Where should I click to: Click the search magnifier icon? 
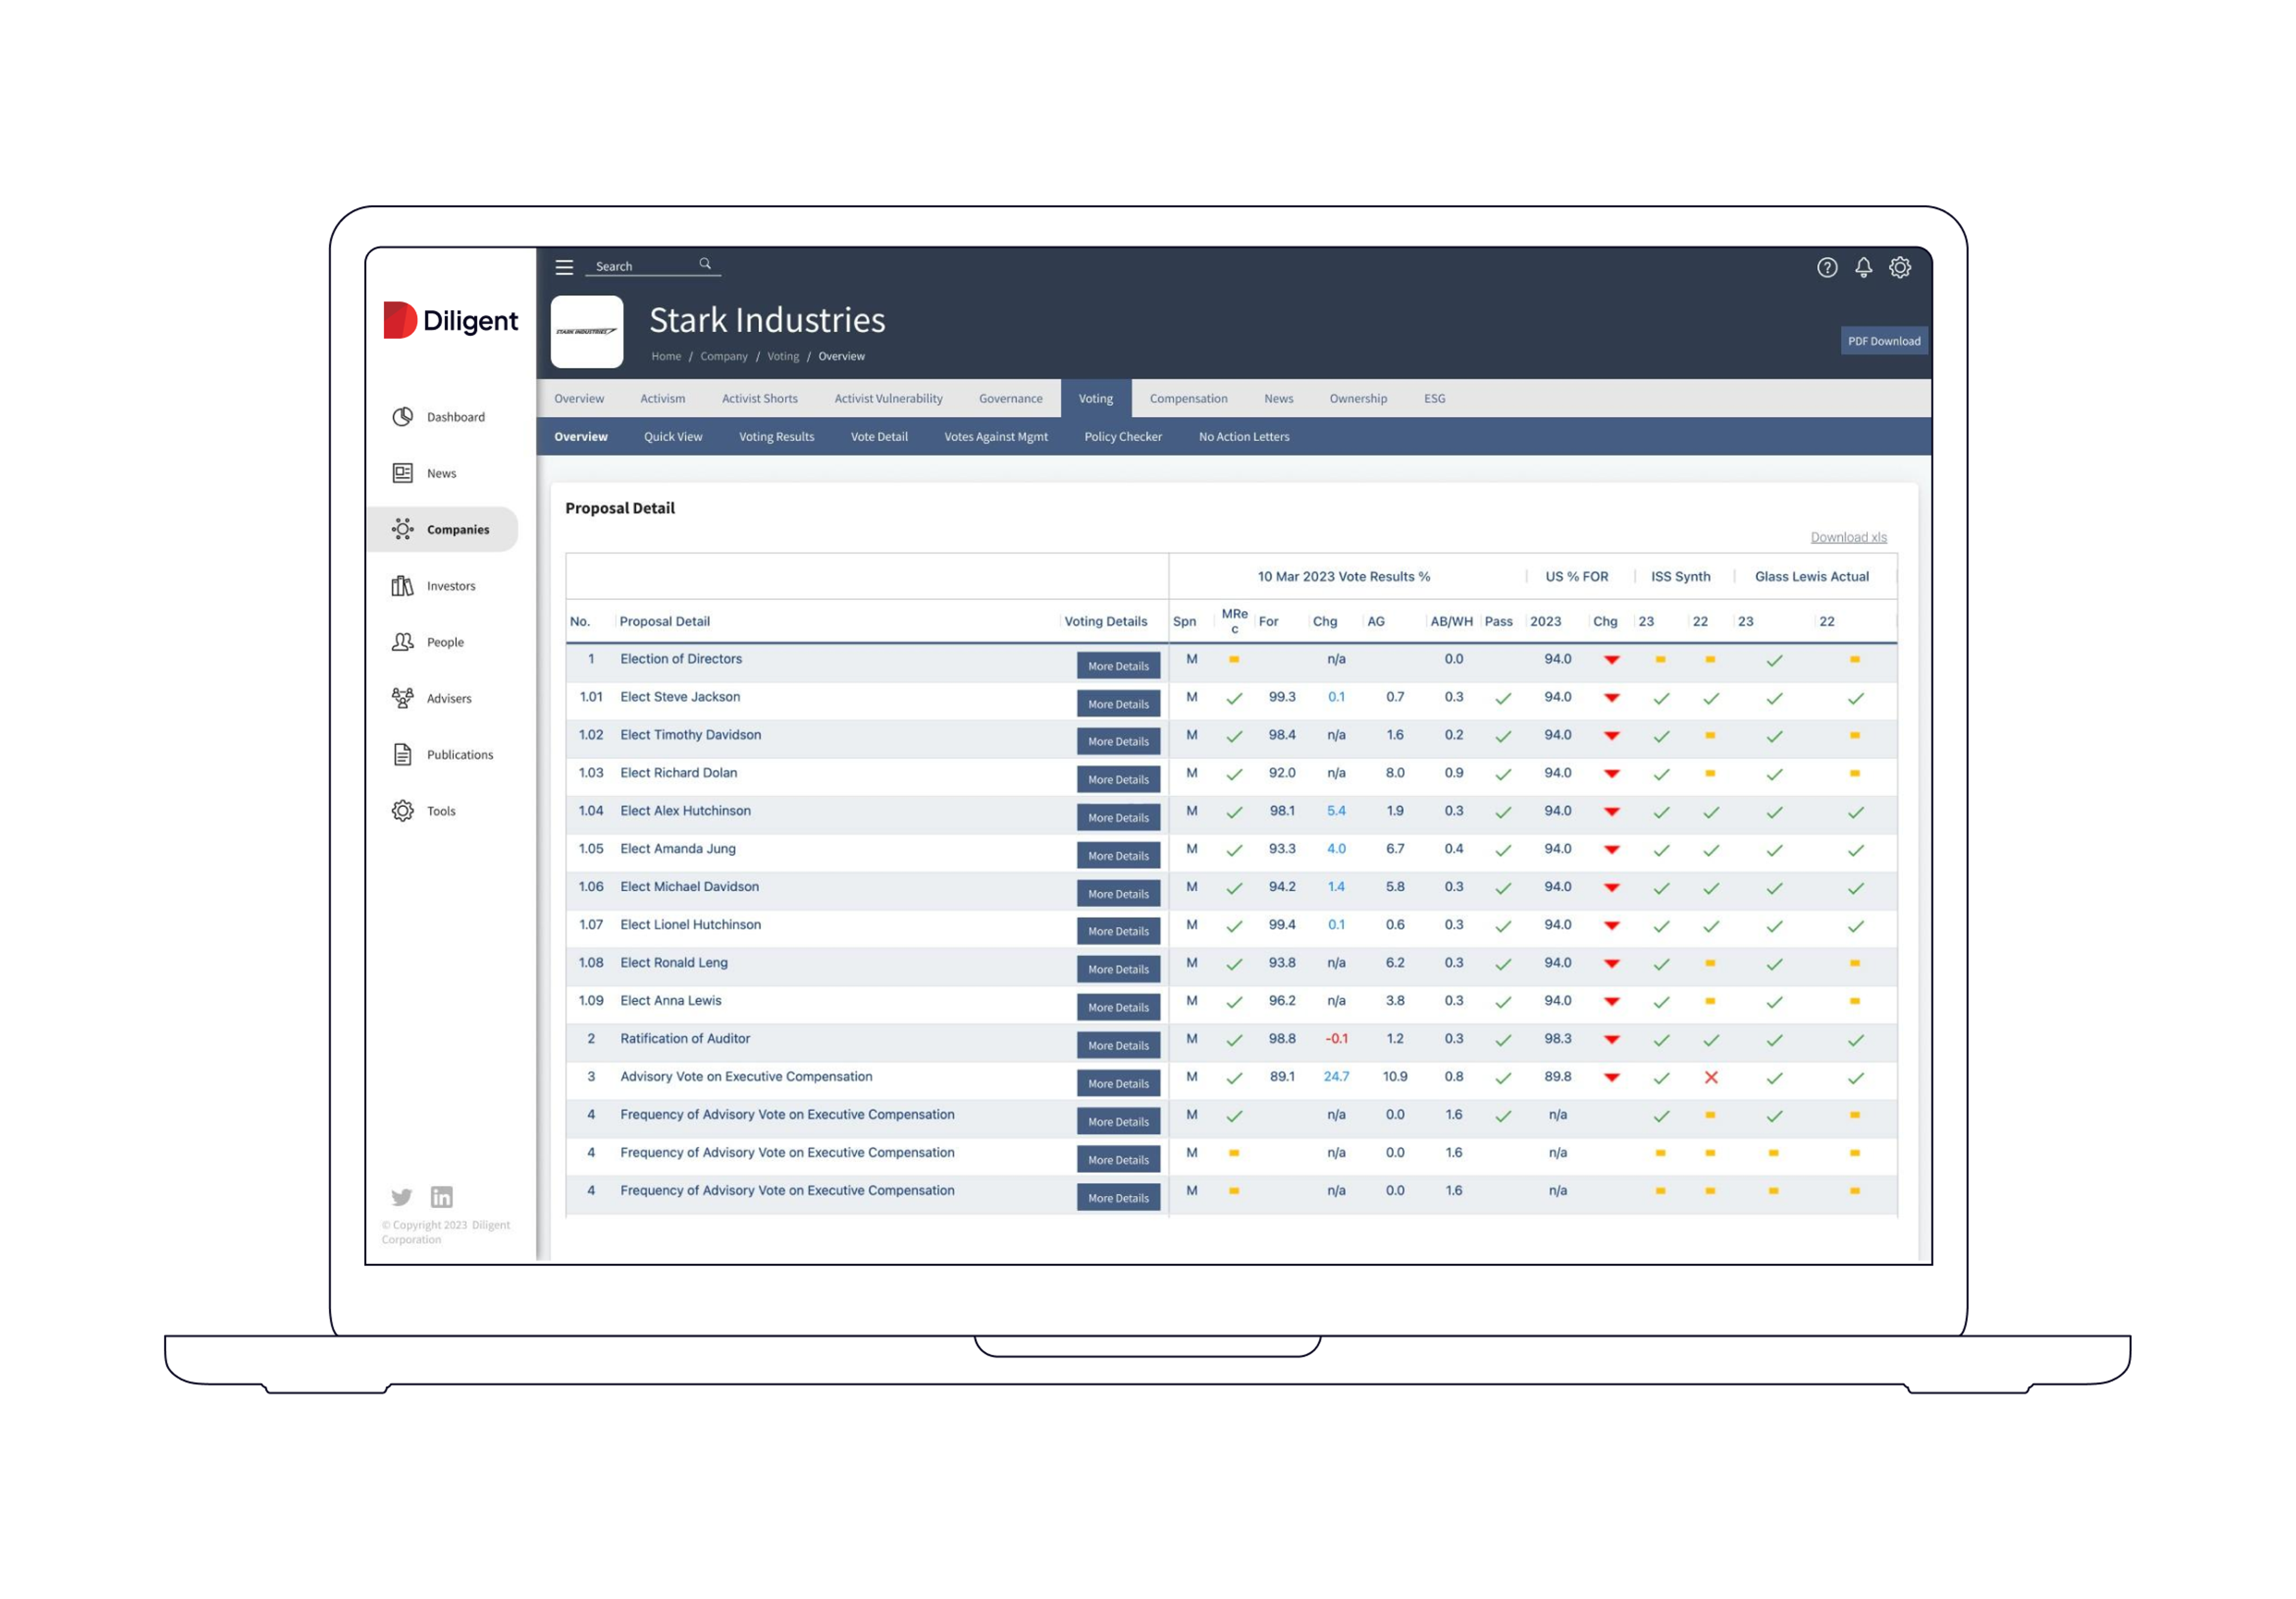coord(705,264)
